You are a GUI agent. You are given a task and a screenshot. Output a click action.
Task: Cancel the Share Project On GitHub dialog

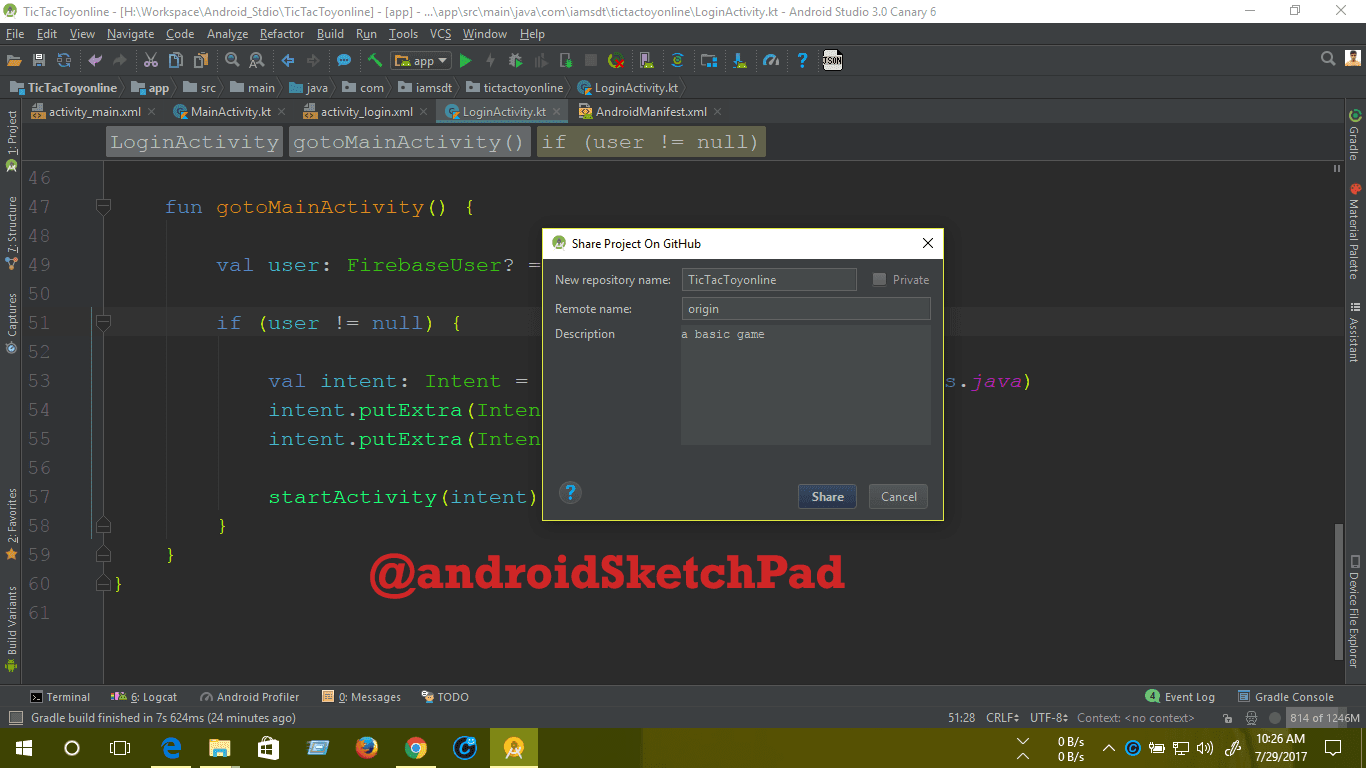tap(897, 496)
